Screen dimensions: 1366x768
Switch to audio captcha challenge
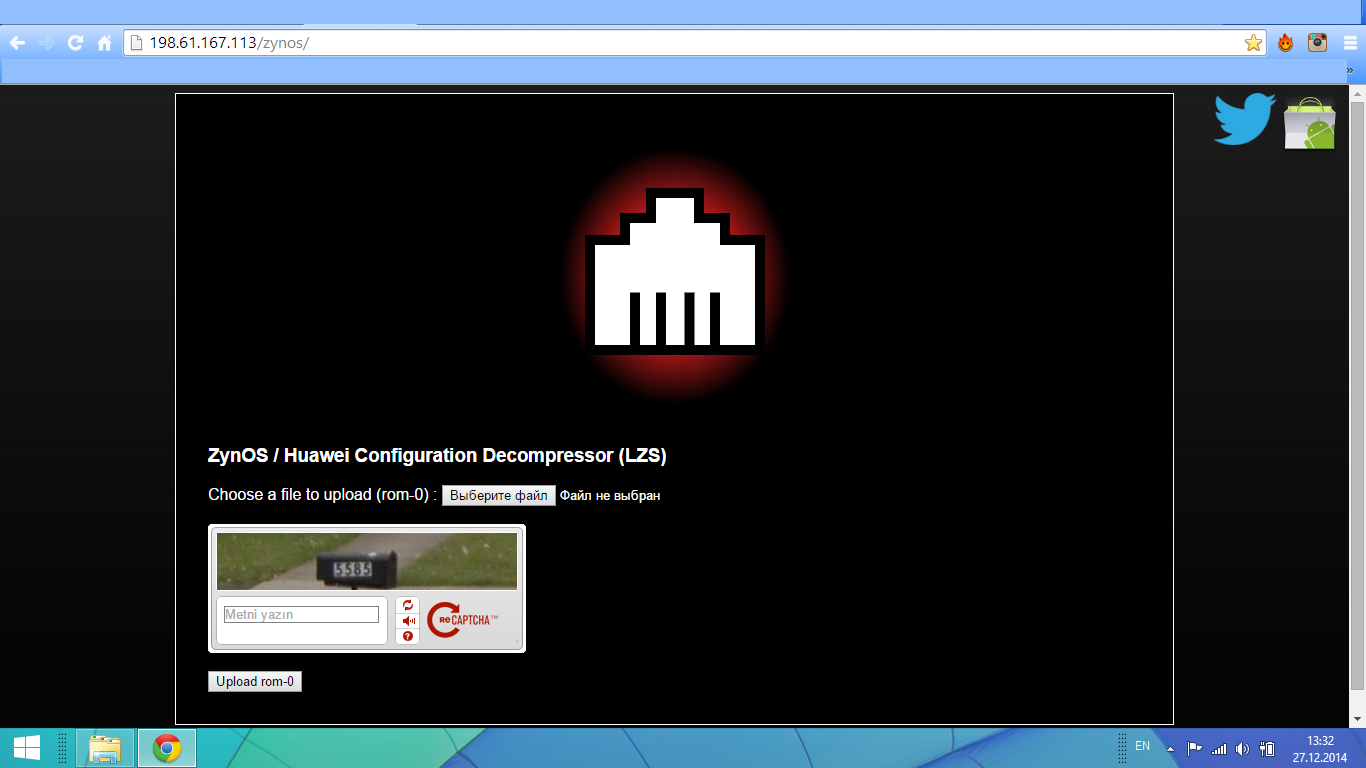[x=408, y=621]
